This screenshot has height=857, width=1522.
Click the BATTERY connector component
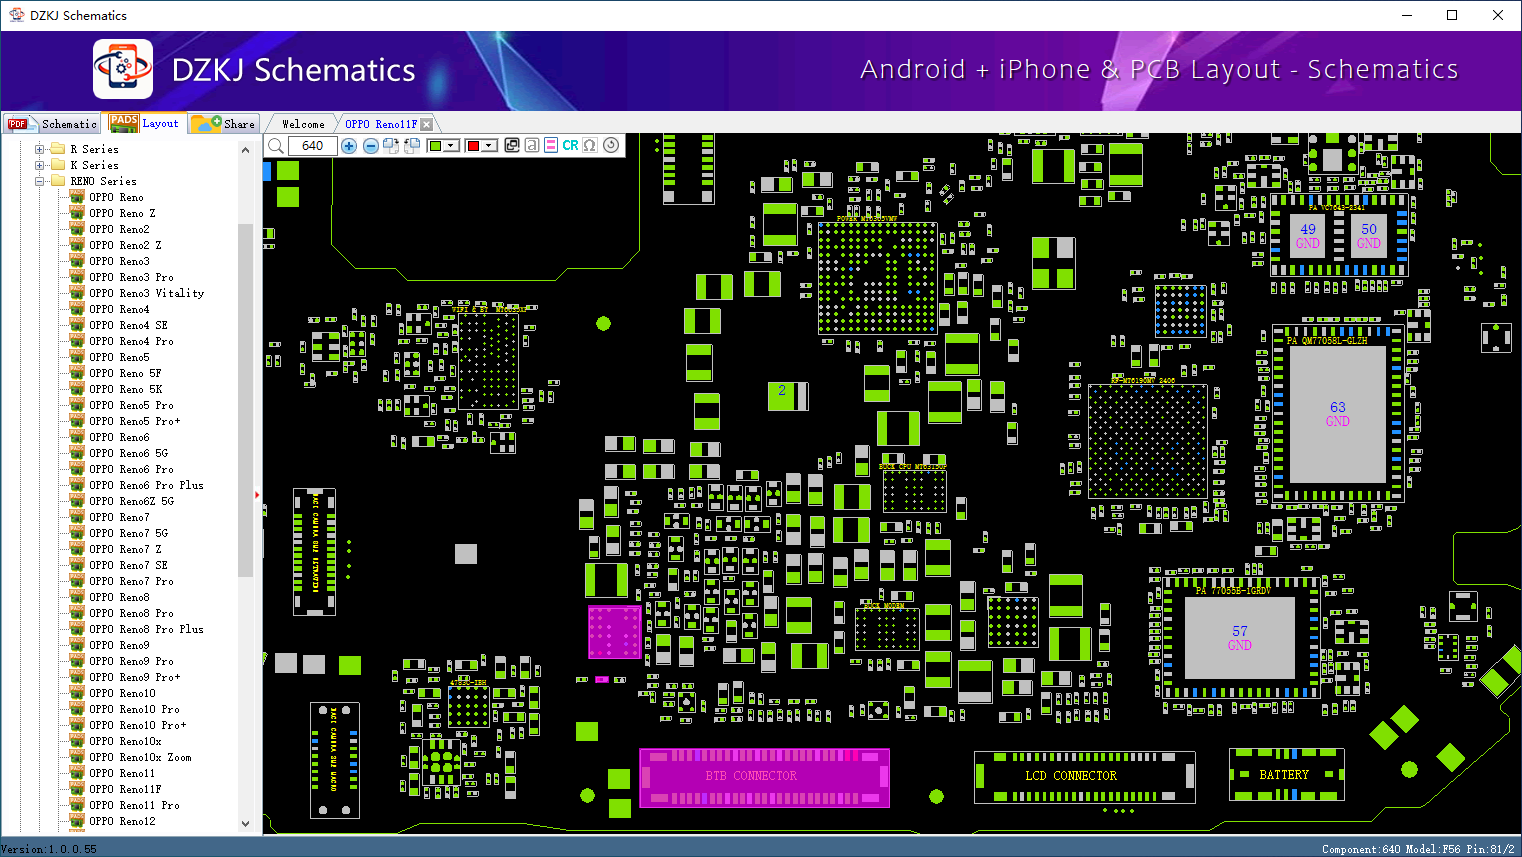click(1287, 775)
